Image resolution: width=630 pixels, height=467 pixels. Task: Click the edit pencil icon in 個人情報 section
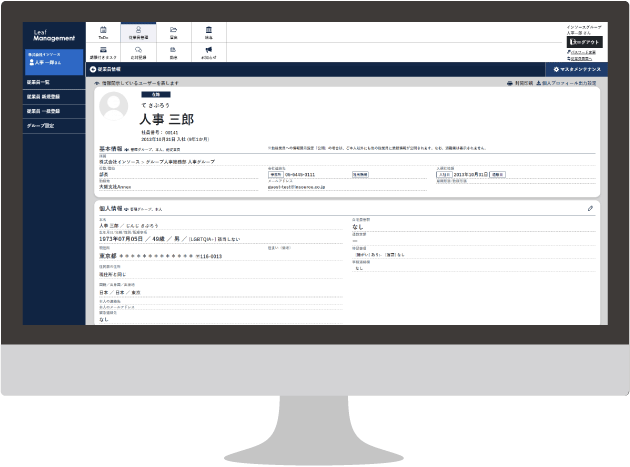click(590, 208)
